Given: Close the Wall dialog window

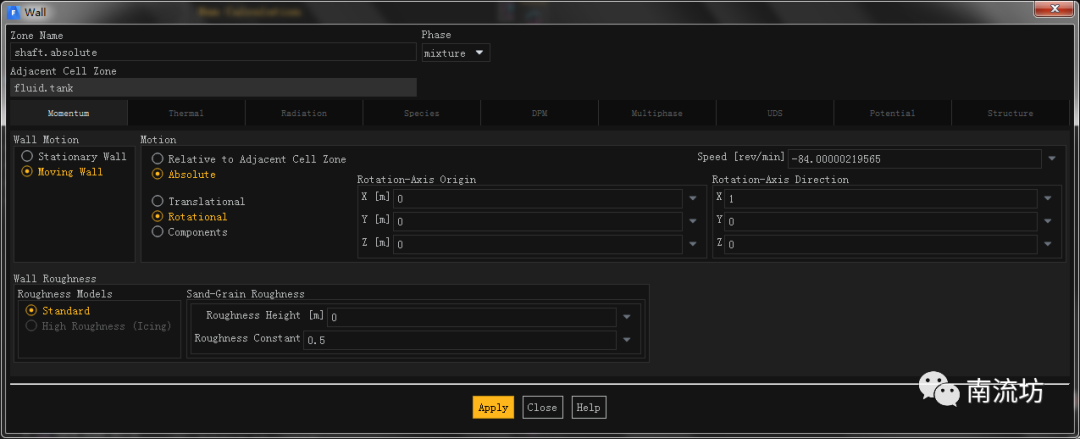Looking at the screenshot, I should (1055, 8).
